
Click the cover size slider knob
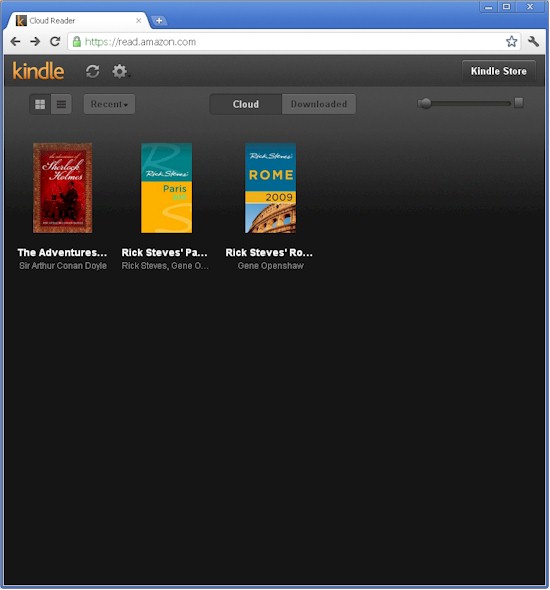click(425, 103)
